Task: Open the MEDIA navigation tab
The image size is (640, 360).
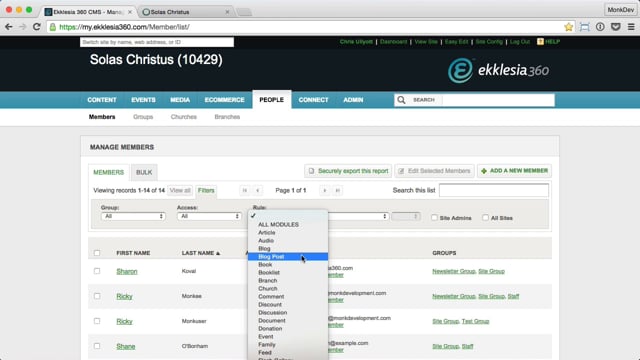Action: click(180, 100)
